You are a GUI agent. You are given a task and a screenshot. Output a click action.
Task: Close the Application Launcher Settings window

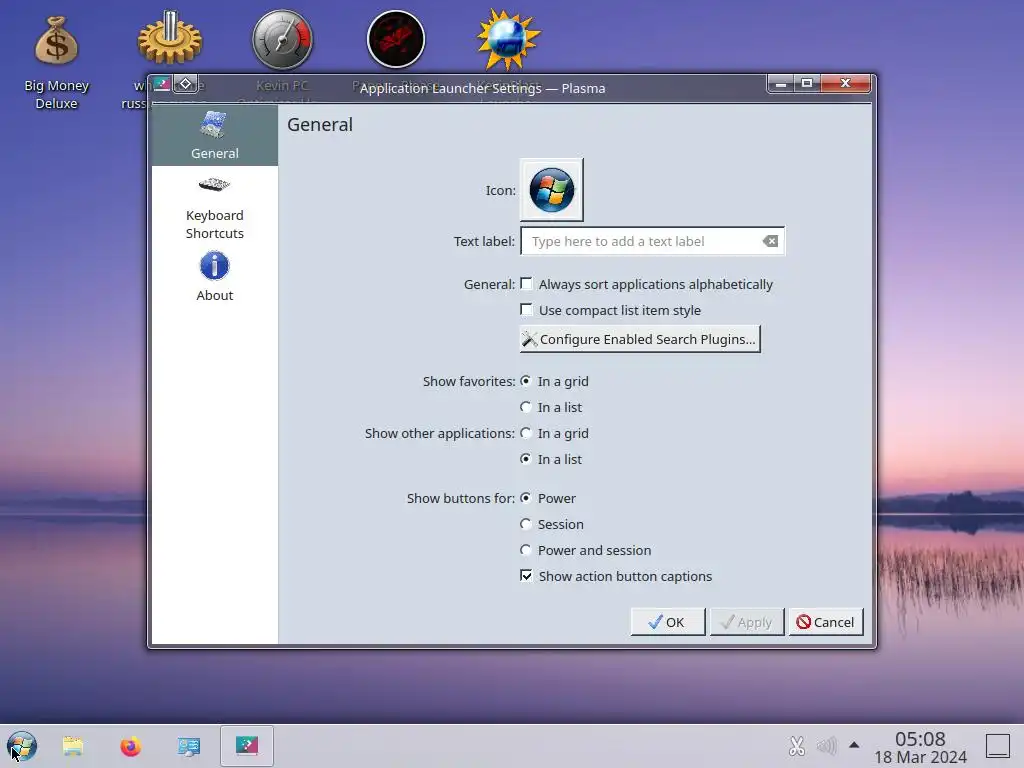[x=846, y=84]
